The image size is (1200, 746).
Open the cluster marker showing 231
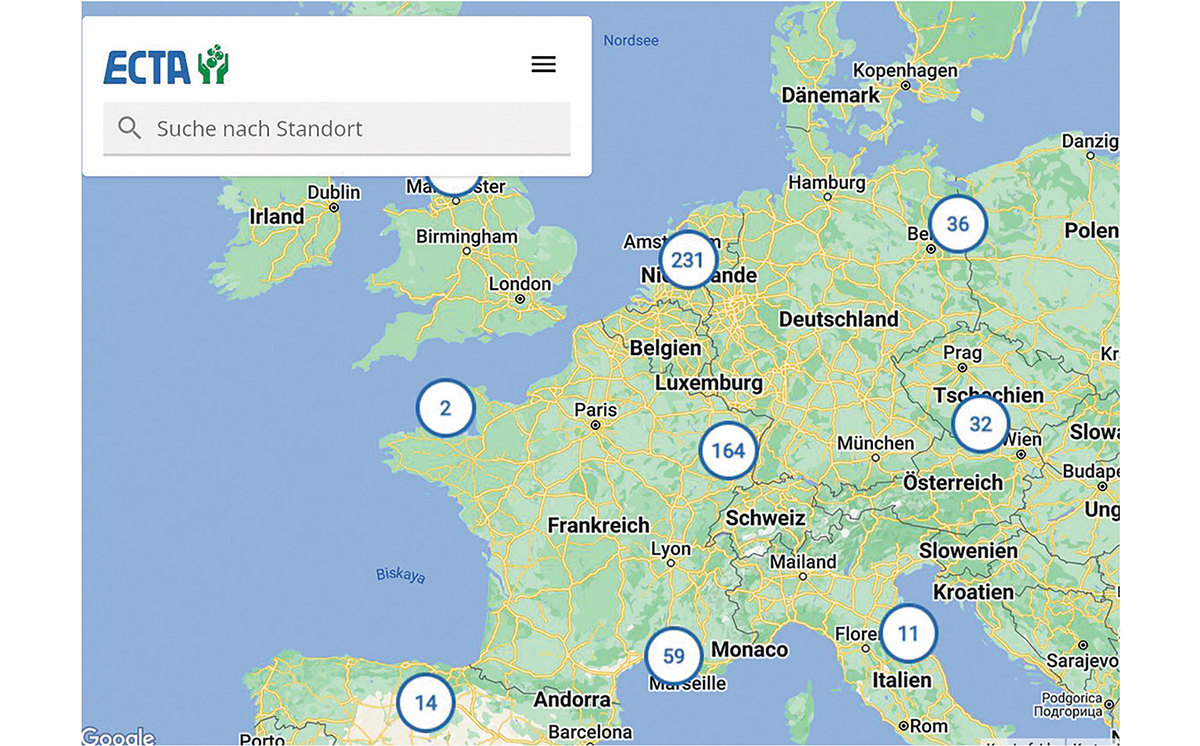coord(688,260)
